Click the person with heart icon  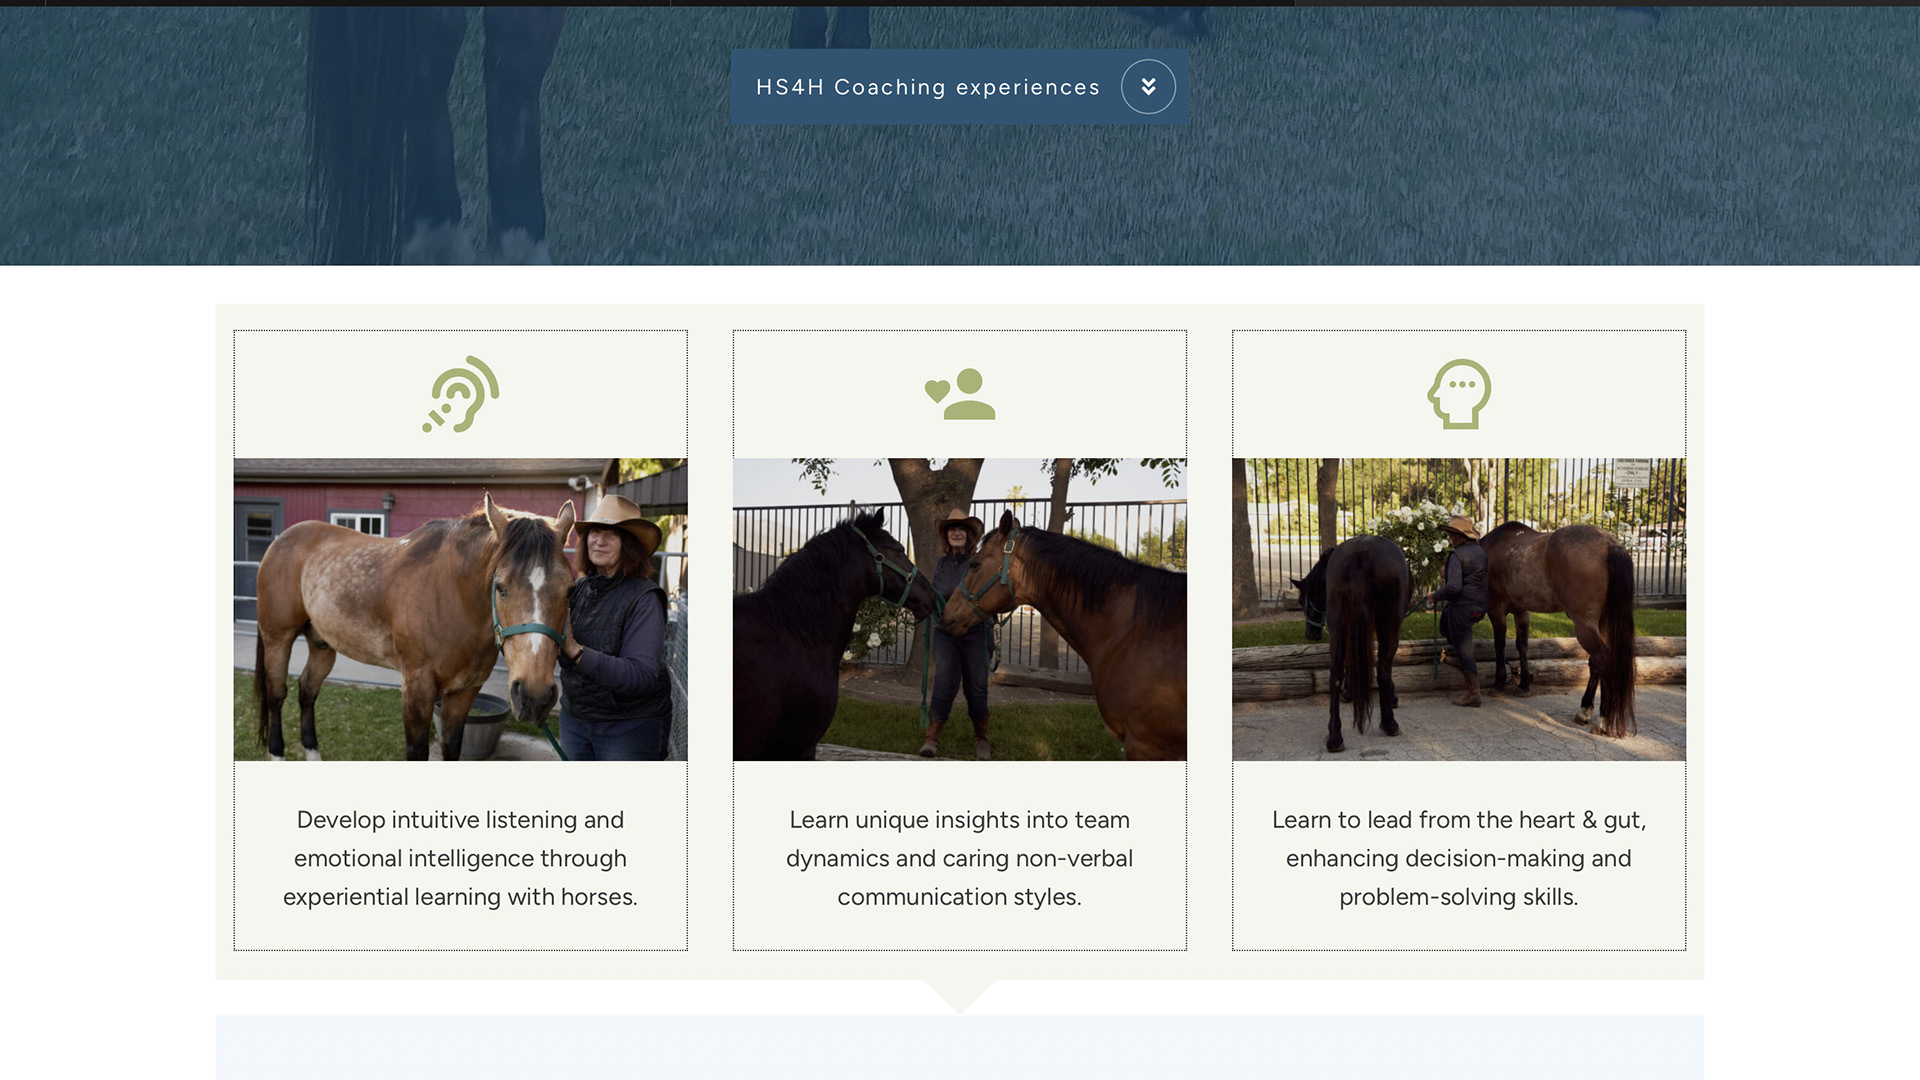[x=960, y=394]
